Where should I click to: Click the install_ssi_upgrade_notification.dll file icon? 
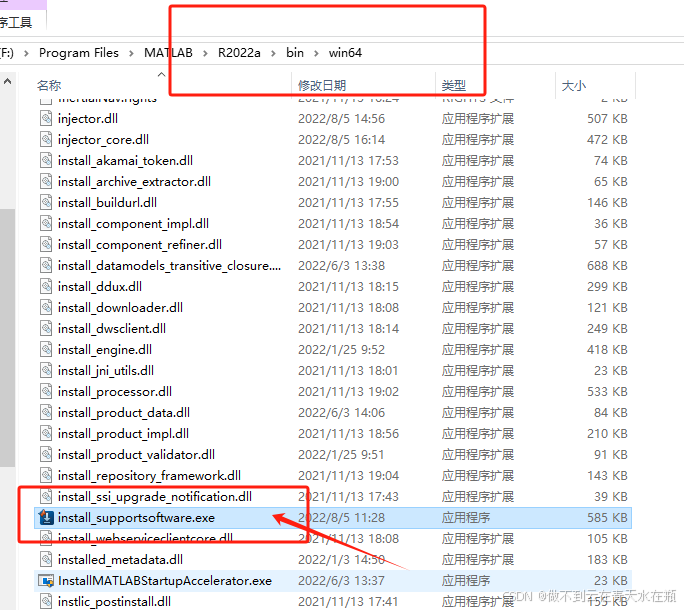46,496
